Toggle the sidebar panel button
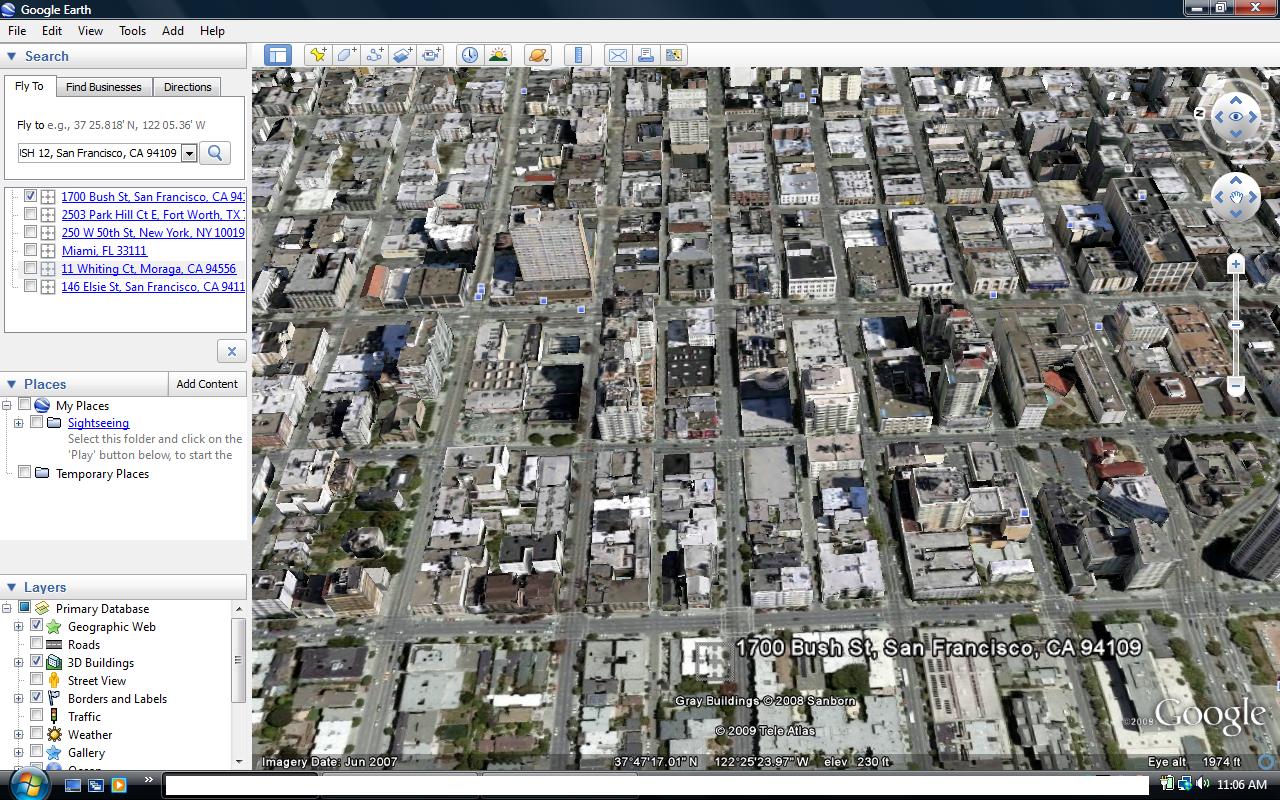The image size is (1280, 800). (277, 55)
